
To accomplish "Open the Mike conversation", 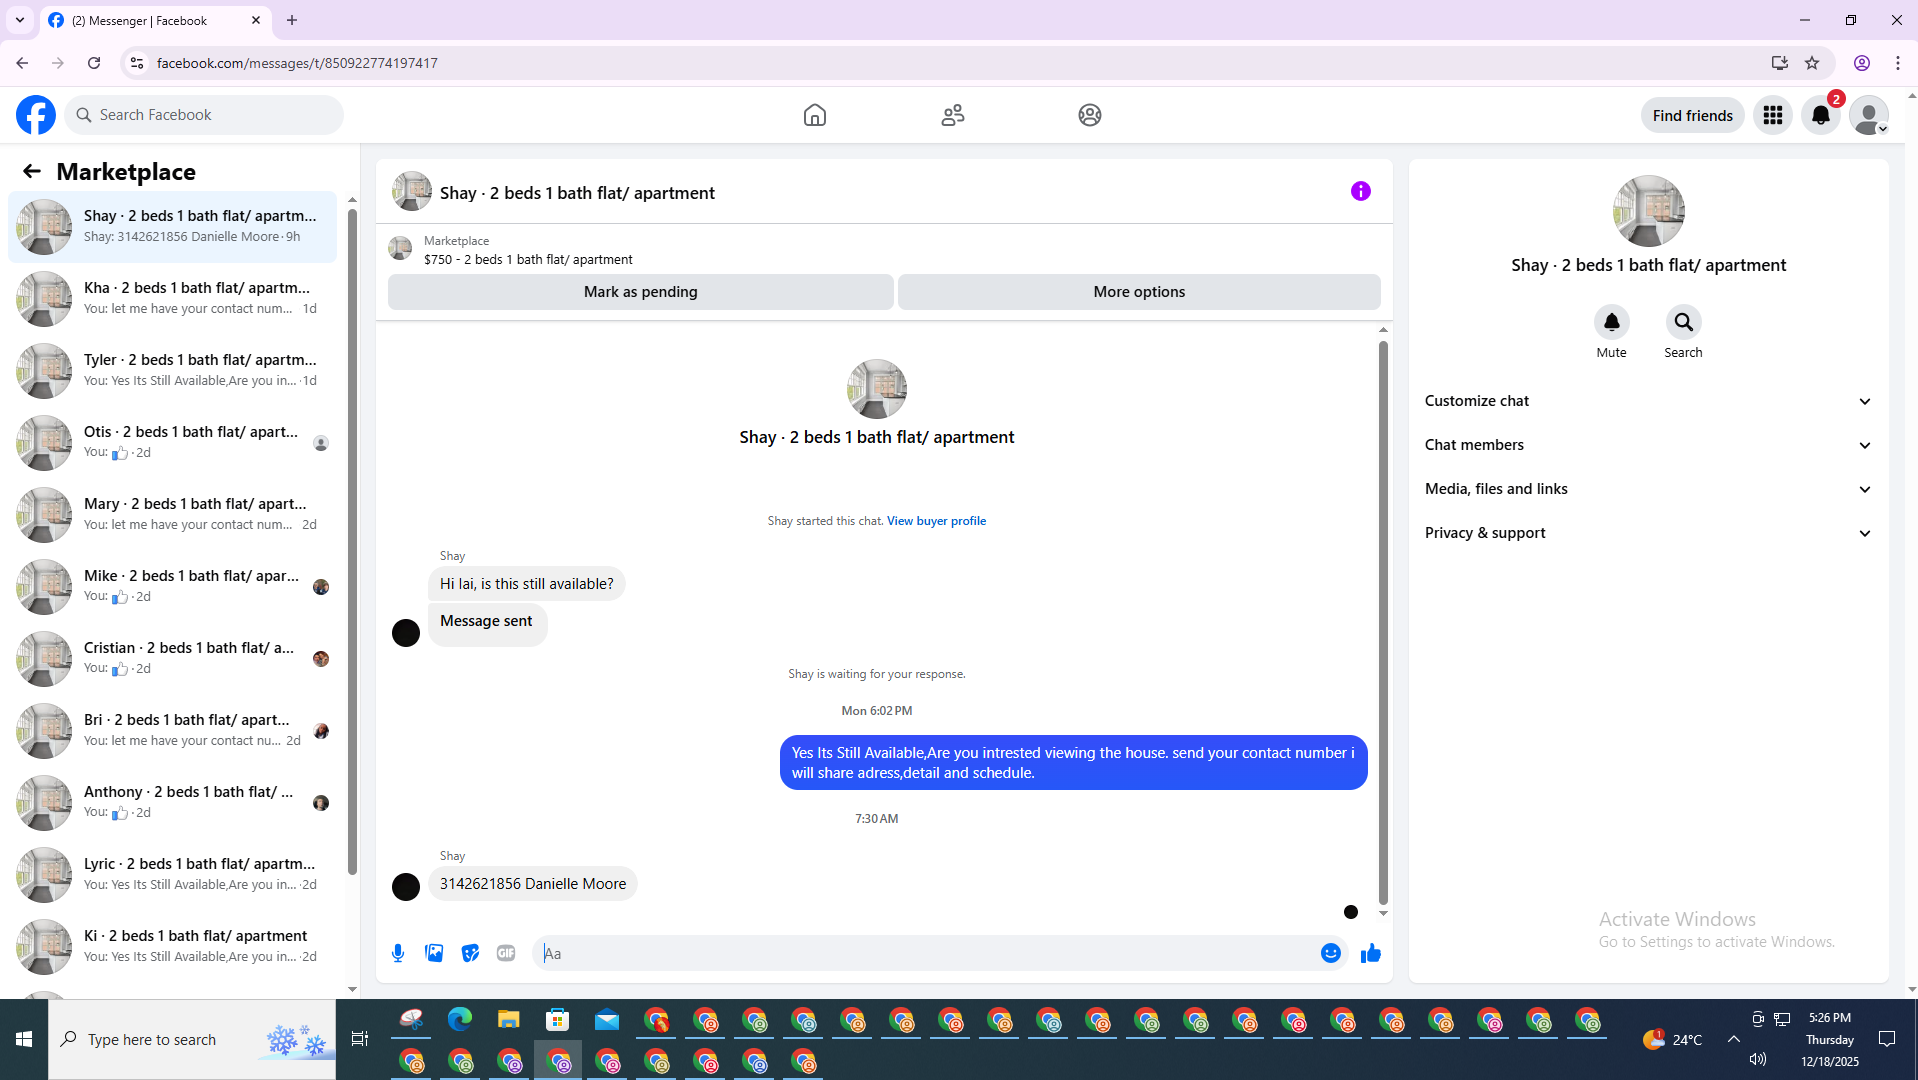I will coord(172,586).
